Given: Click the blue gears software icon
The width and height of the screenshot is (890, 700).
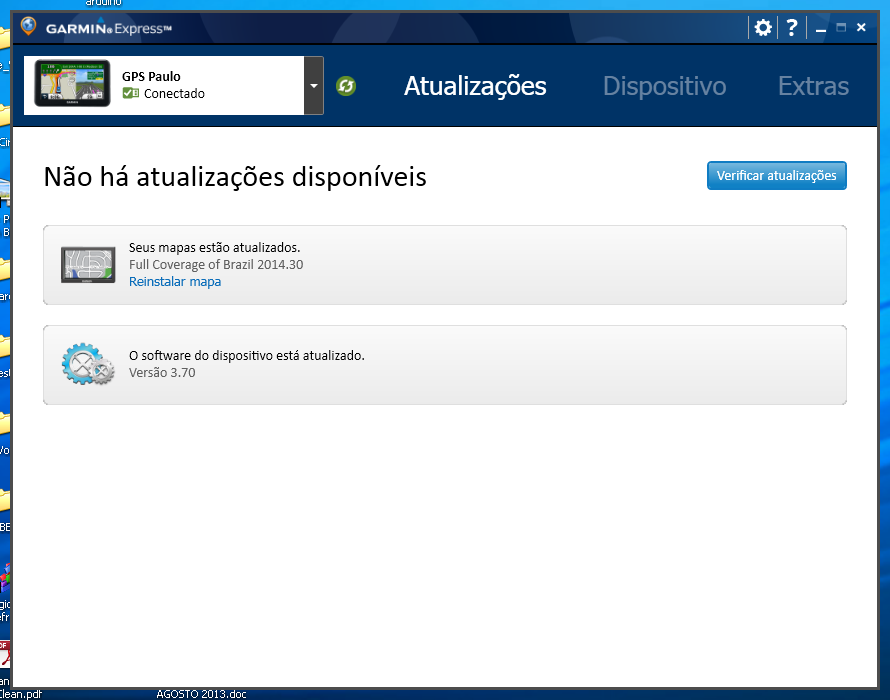Looking at the screenshot, I should 88,364.
